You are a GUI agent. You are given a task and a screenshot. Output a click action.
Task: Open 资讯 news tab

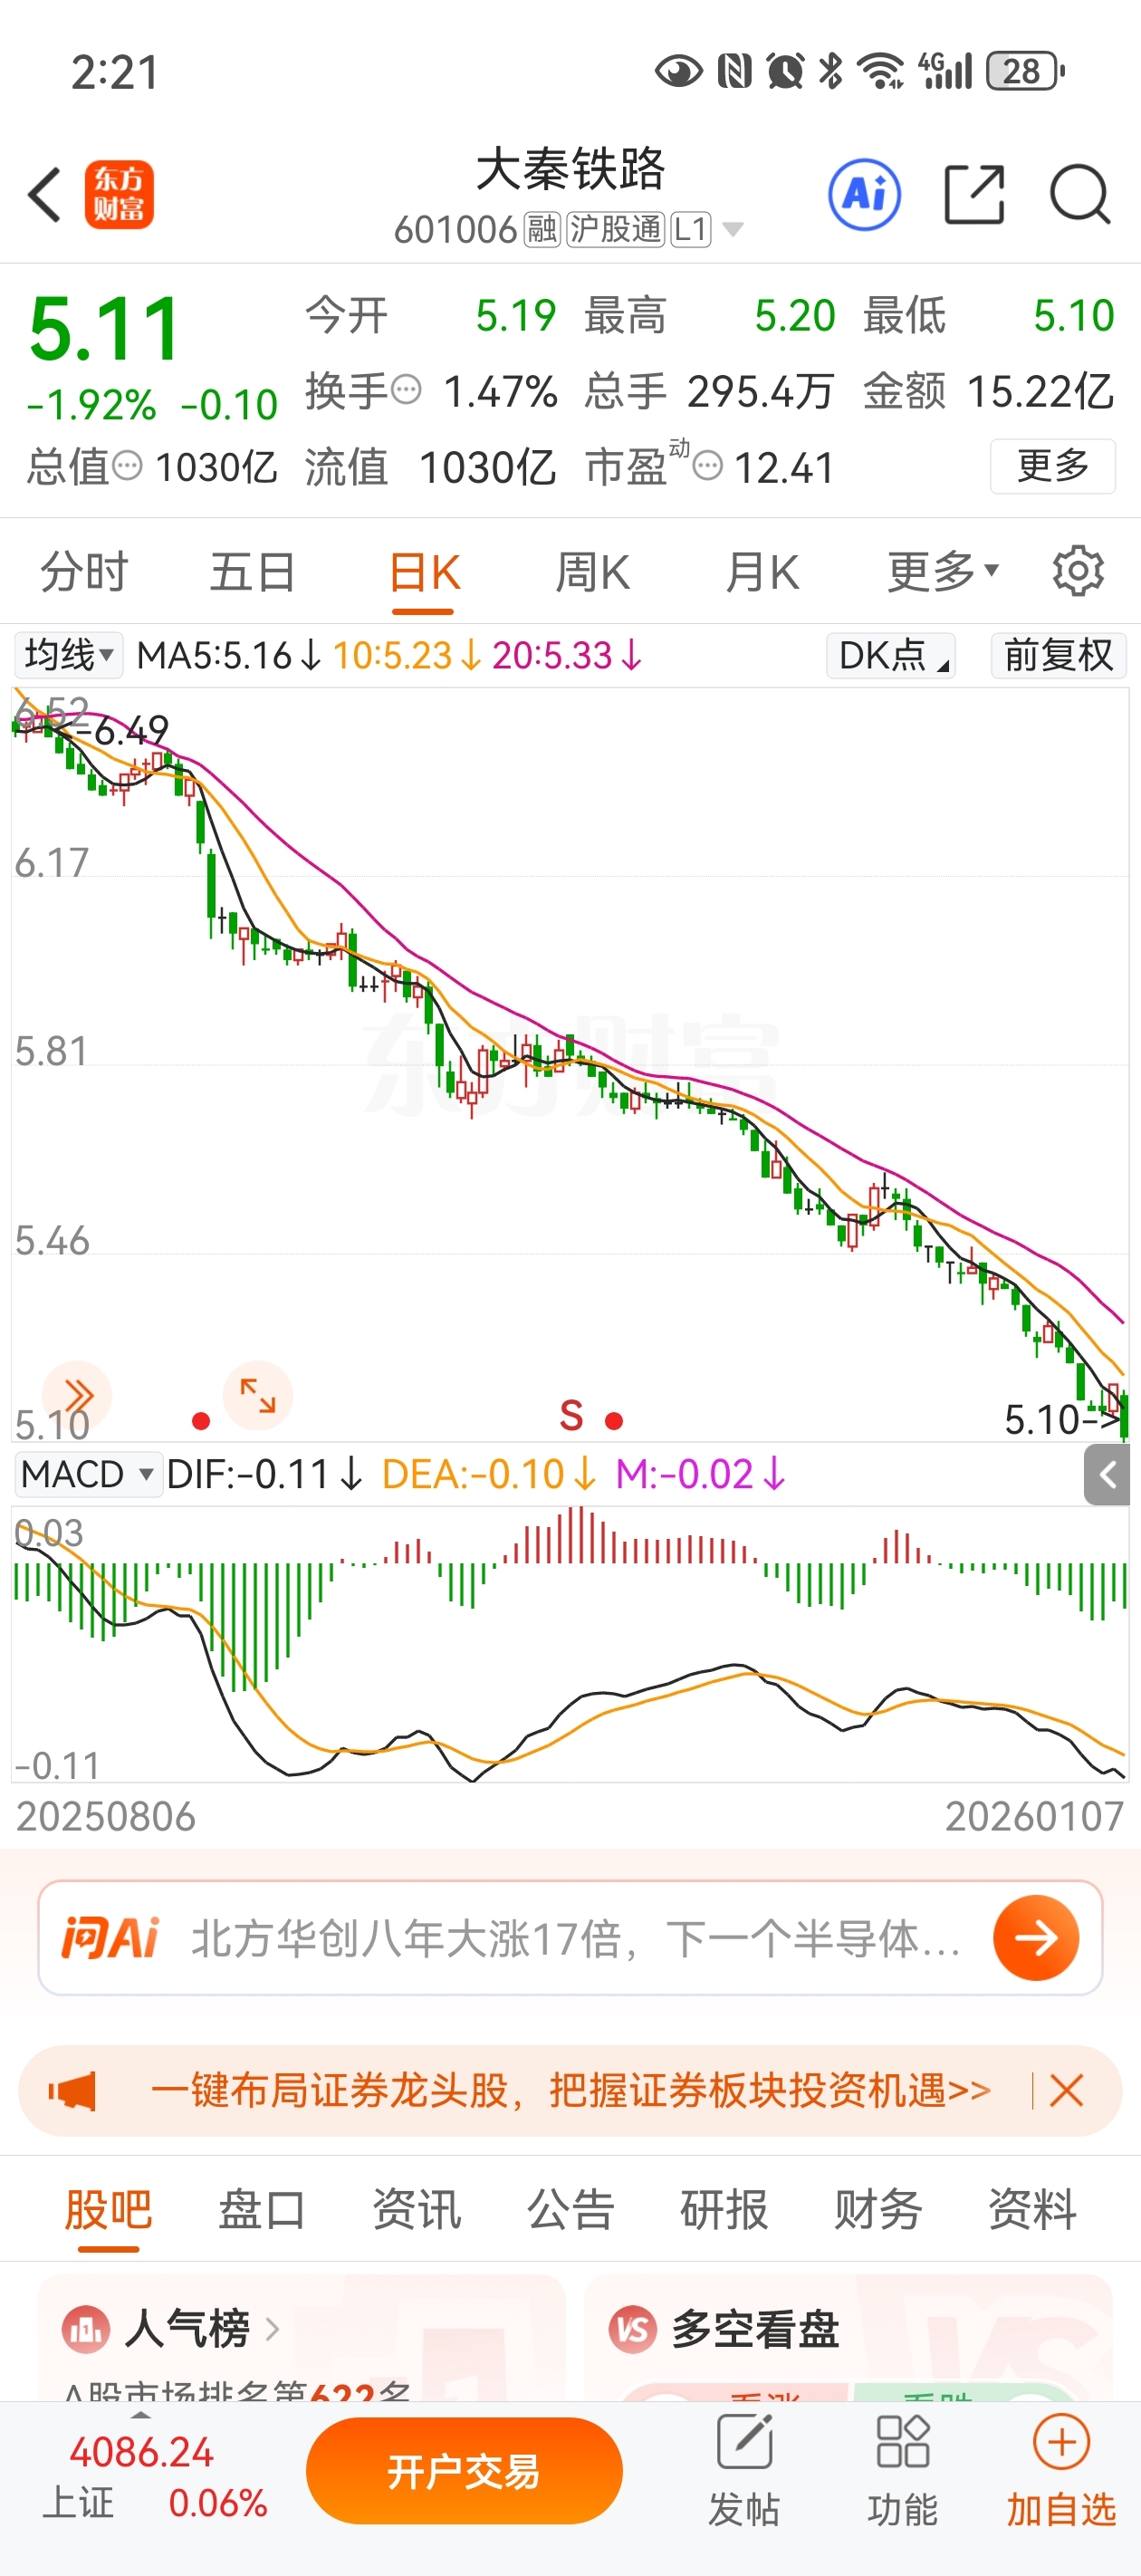click(416, 2210)
